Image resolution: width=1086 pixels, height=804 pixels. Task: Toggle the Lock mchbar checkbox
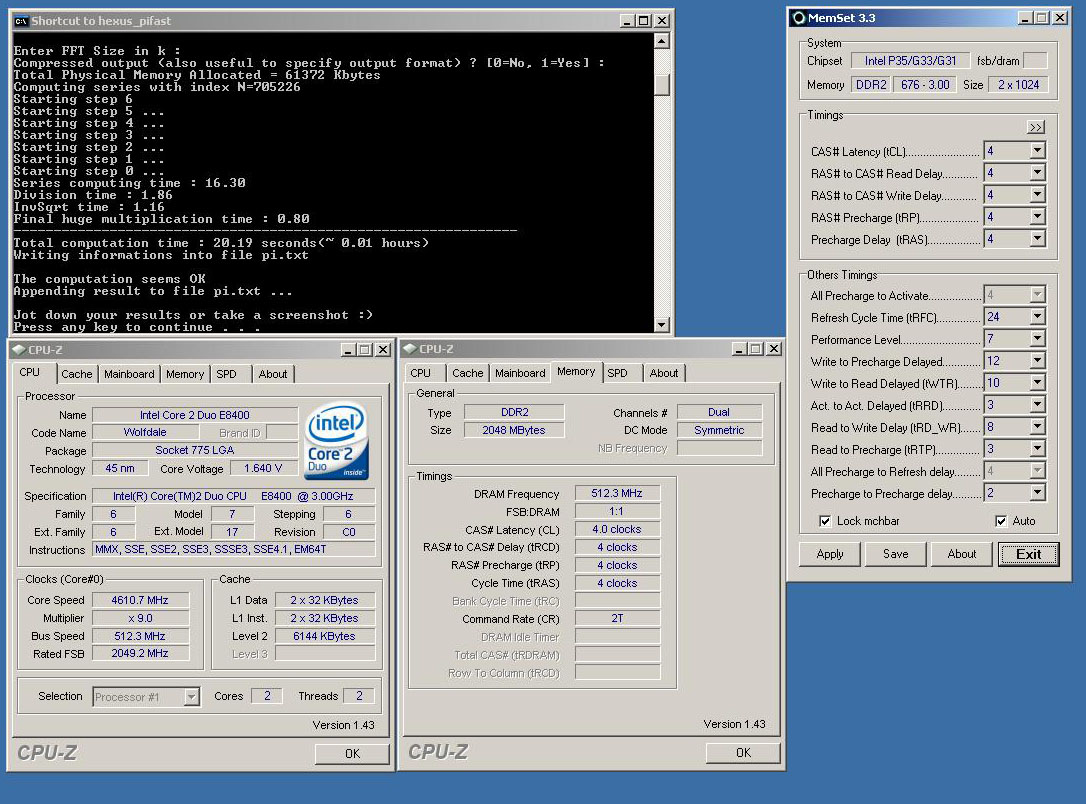click(x=825, y=521)
